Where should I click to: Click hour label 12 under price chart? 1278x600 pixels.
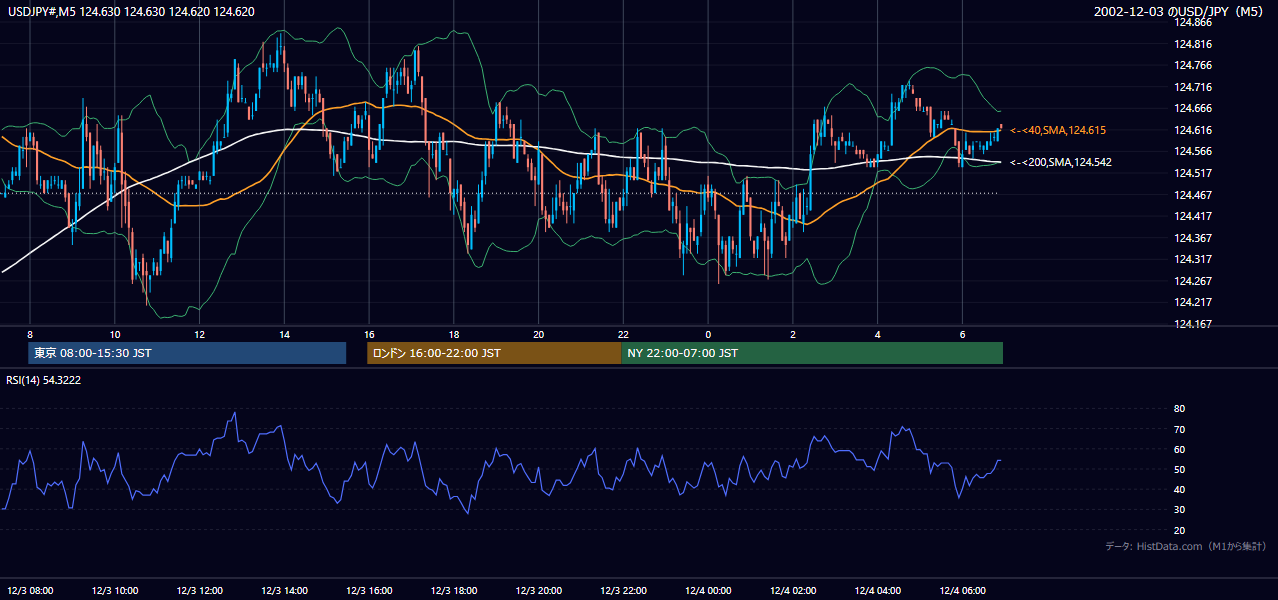(199, 334)
